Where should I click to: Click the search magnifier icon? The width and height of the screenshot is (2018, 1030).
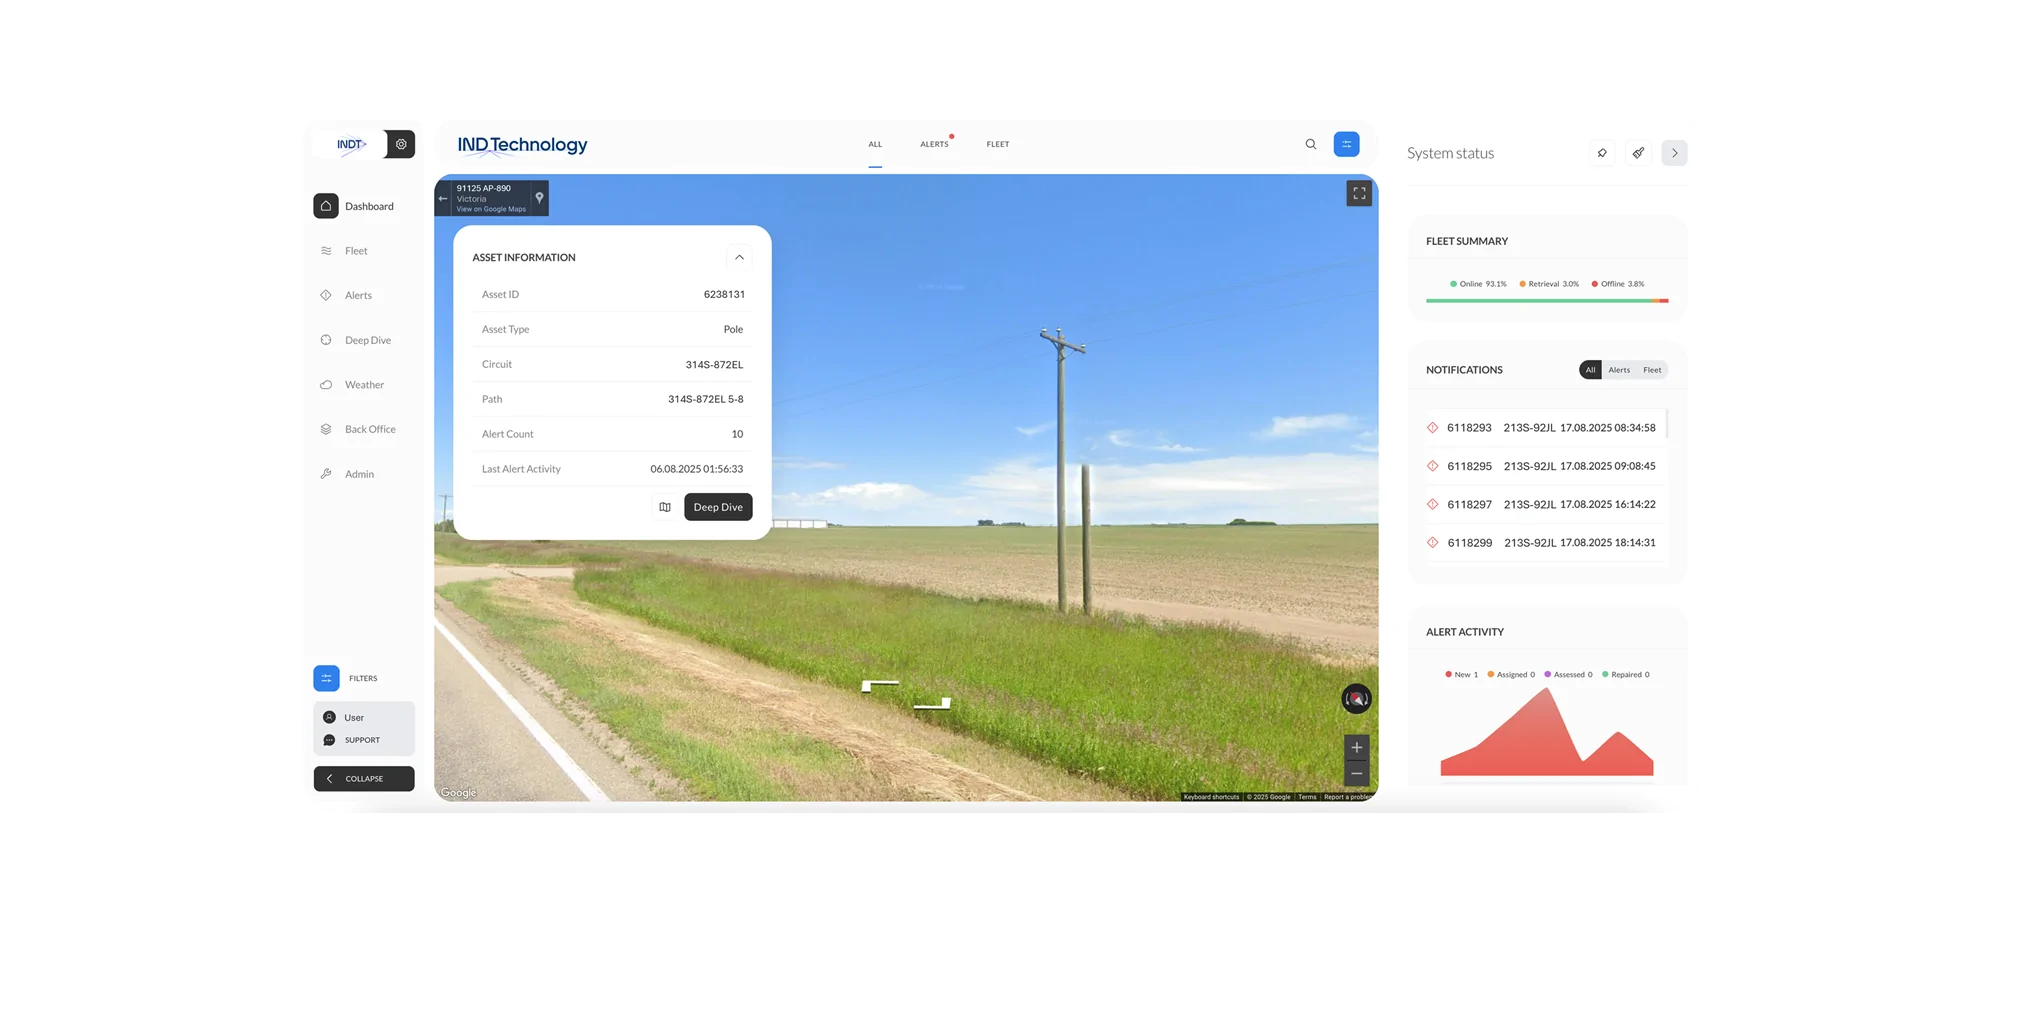(x=1310, y=144)
